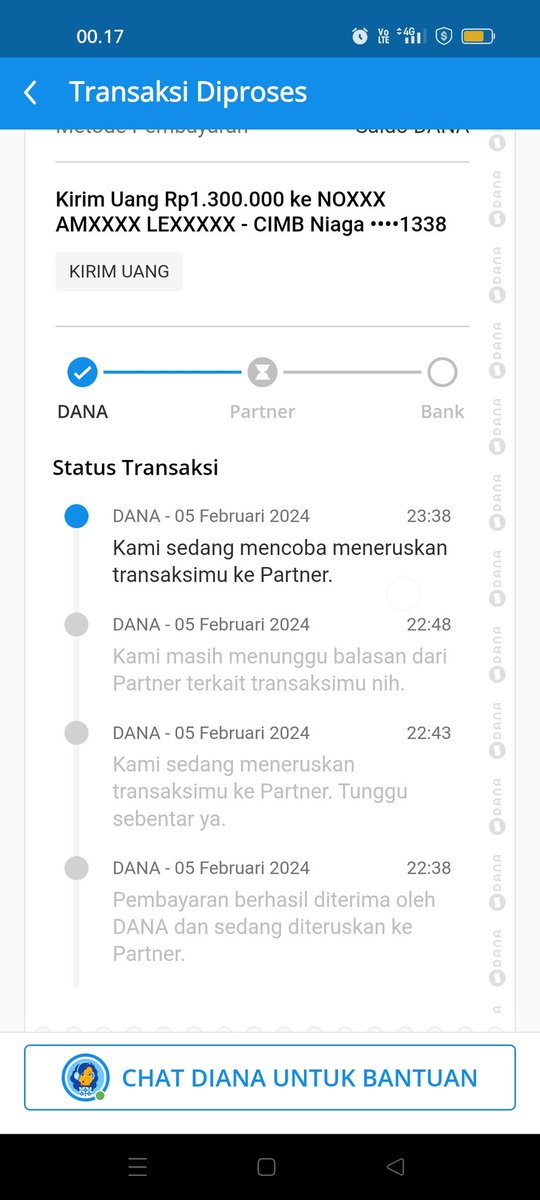Open CHAT DIANA UNTUK BANTUAN
The width and height of the screenshot is (540, 1200).
pos(270,1078)
